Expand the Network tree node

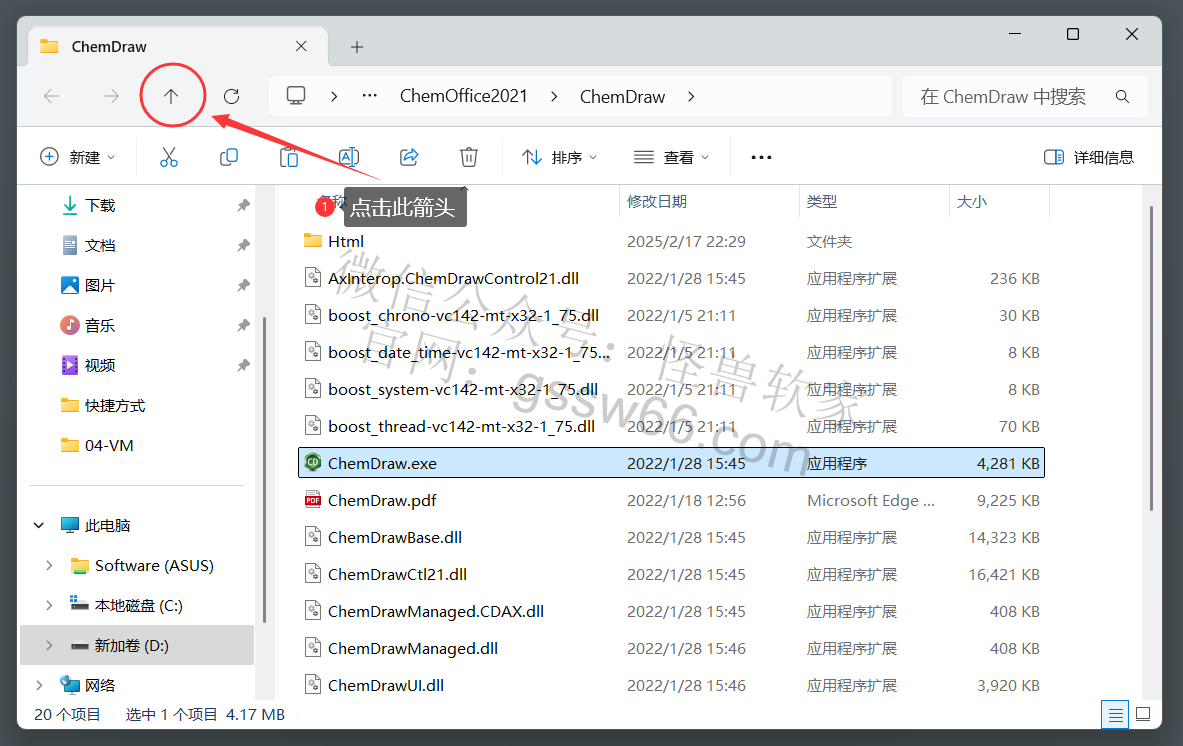click(x=39, y=685)
